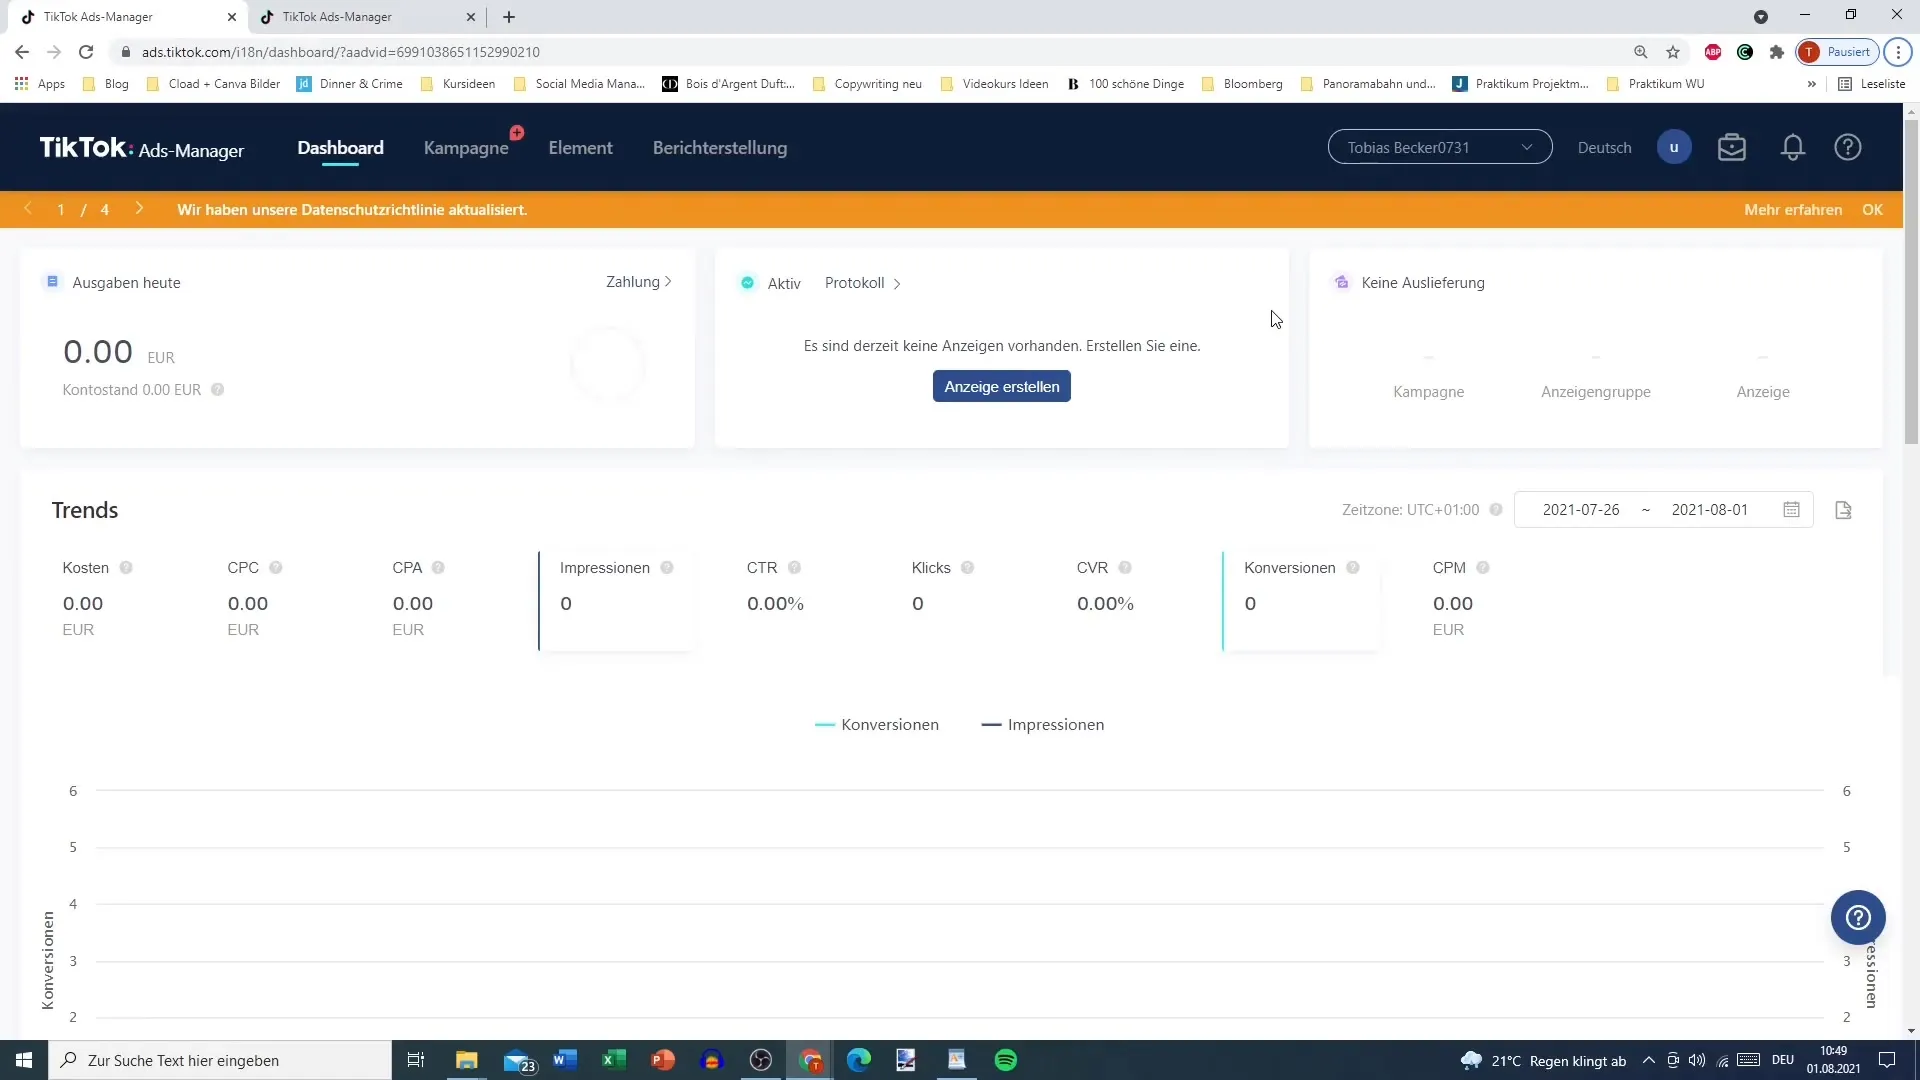The height and width of the screenshot is (1080, 1920).
Task: Click Mehr erfahren in the banner
Action: (1793, 210)
